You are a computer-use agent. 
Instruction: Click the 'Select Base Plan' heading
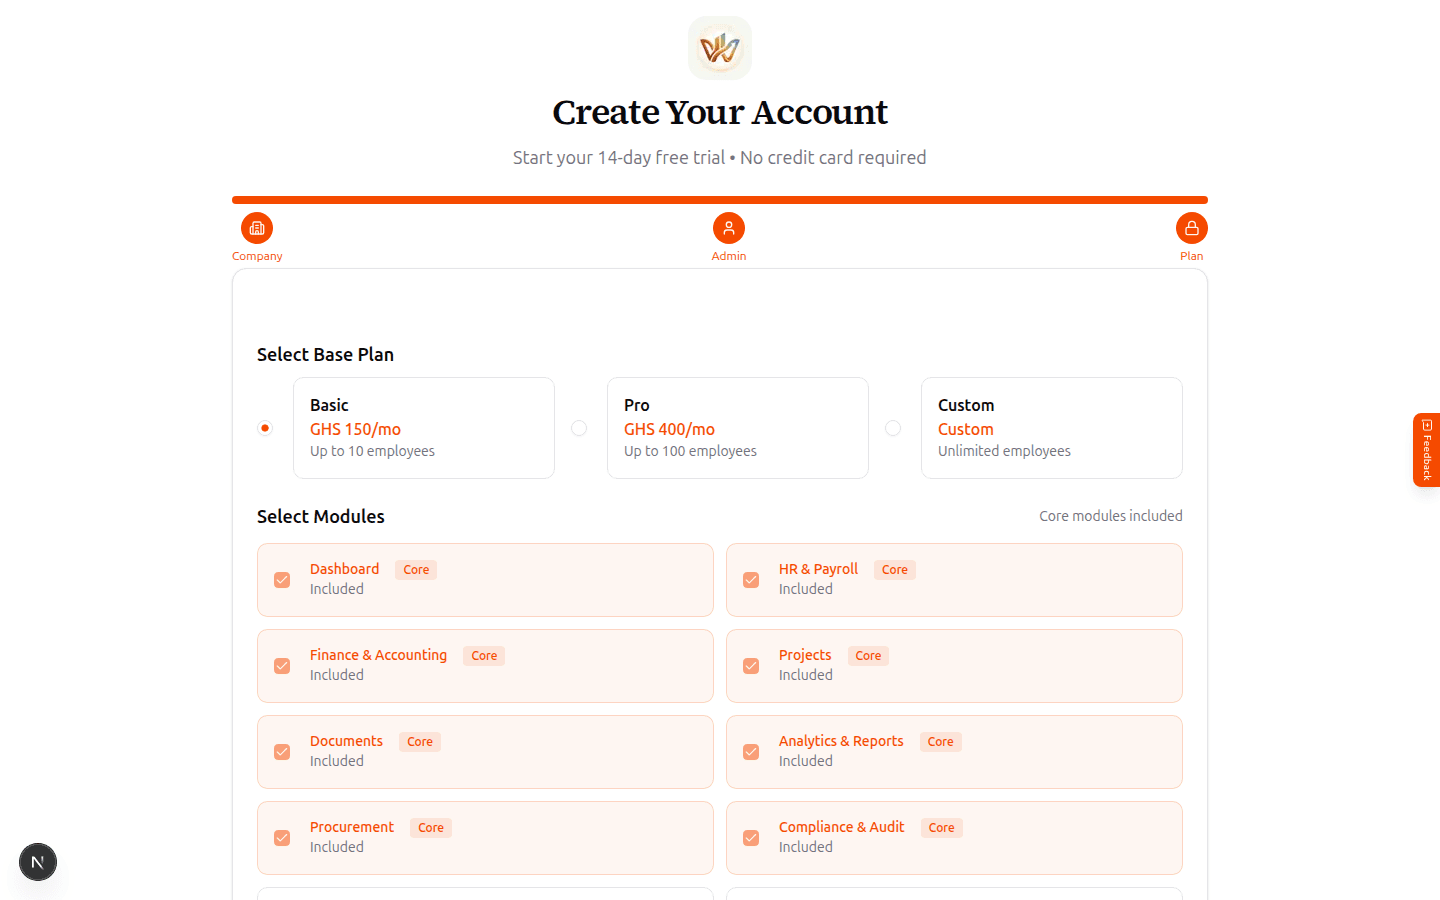click(325, 354)
